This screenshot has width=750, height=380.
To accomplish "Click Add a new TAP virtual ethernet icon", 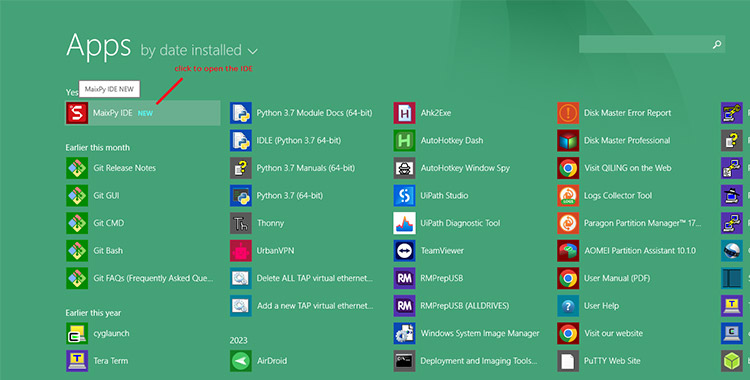I will [x=241, y=305].
